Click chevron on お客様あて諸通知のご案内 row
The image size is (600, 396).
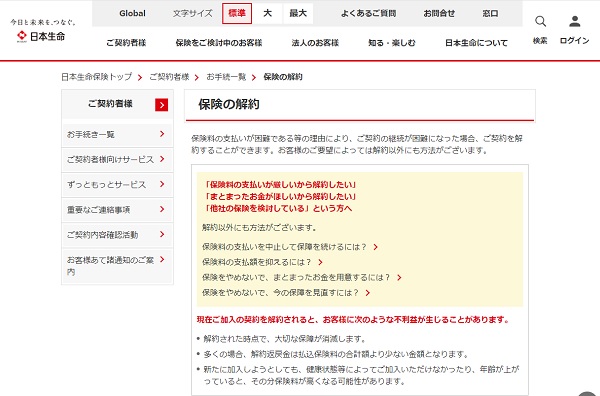(x=162, y=259)
